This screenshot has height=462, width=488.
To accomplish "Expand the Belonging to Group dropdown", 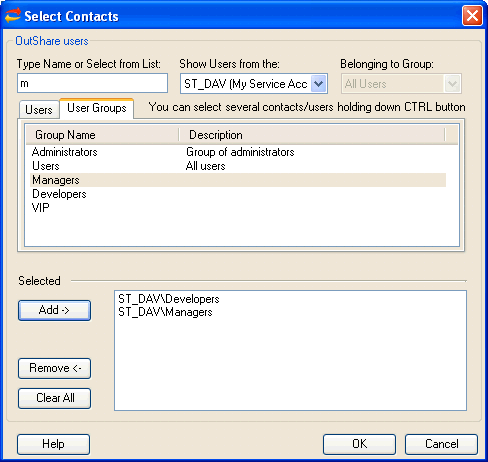I will (452, 84).
